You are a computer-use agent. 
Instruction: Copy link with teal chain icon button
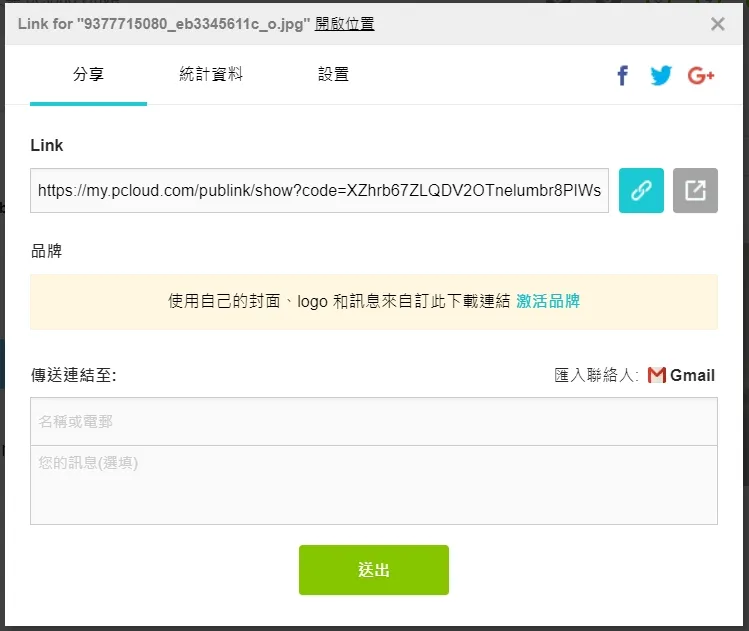click(x=641, y=190)
